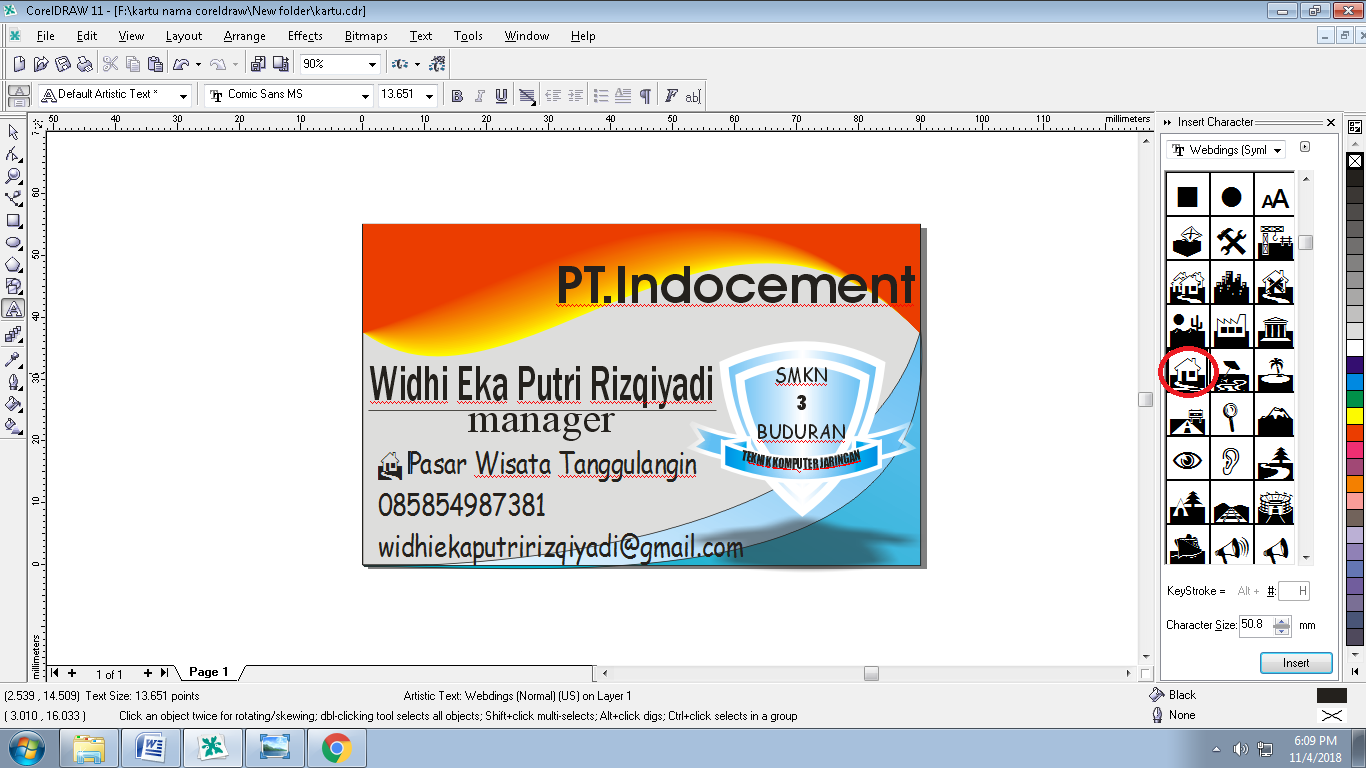The width and height of the screenshot is (1366, 768).
Task: Open the Arrange menu
Action: (x=245, y=35)
